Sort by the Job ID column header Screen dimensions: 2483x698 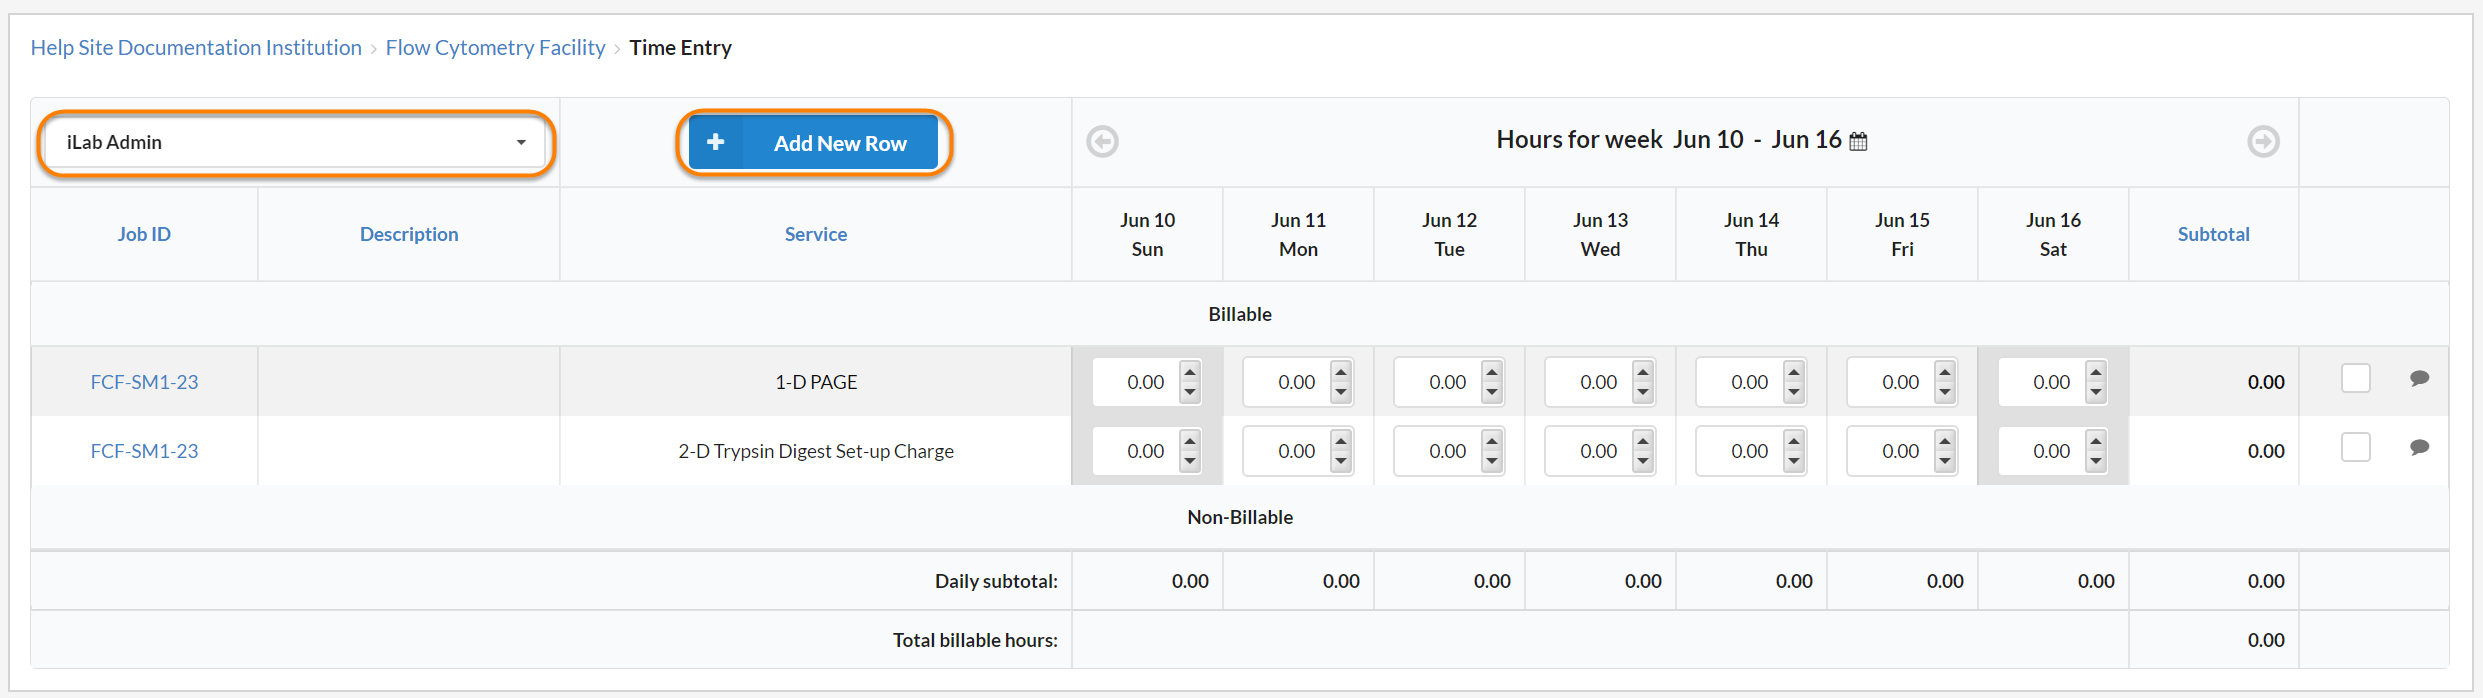pos(144,234)
